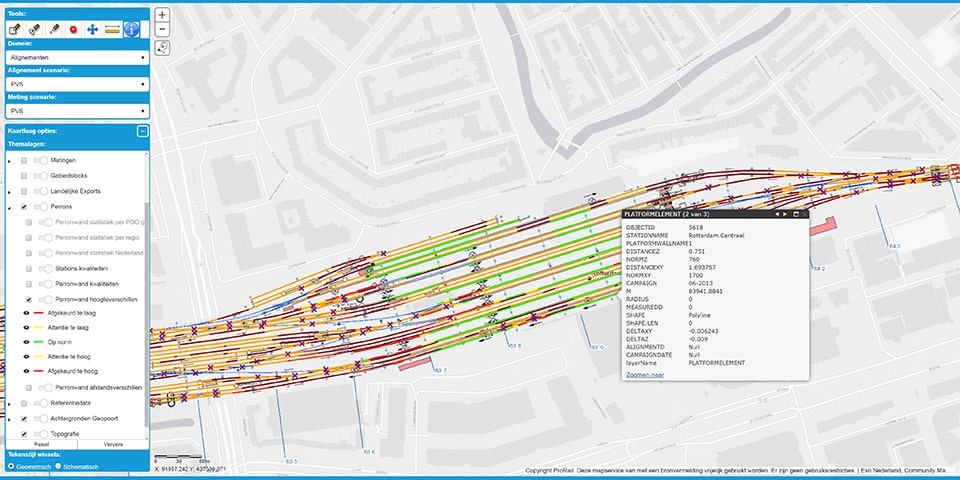Maximize the PLATFORMELEMENT popup window

pos(796,214)
